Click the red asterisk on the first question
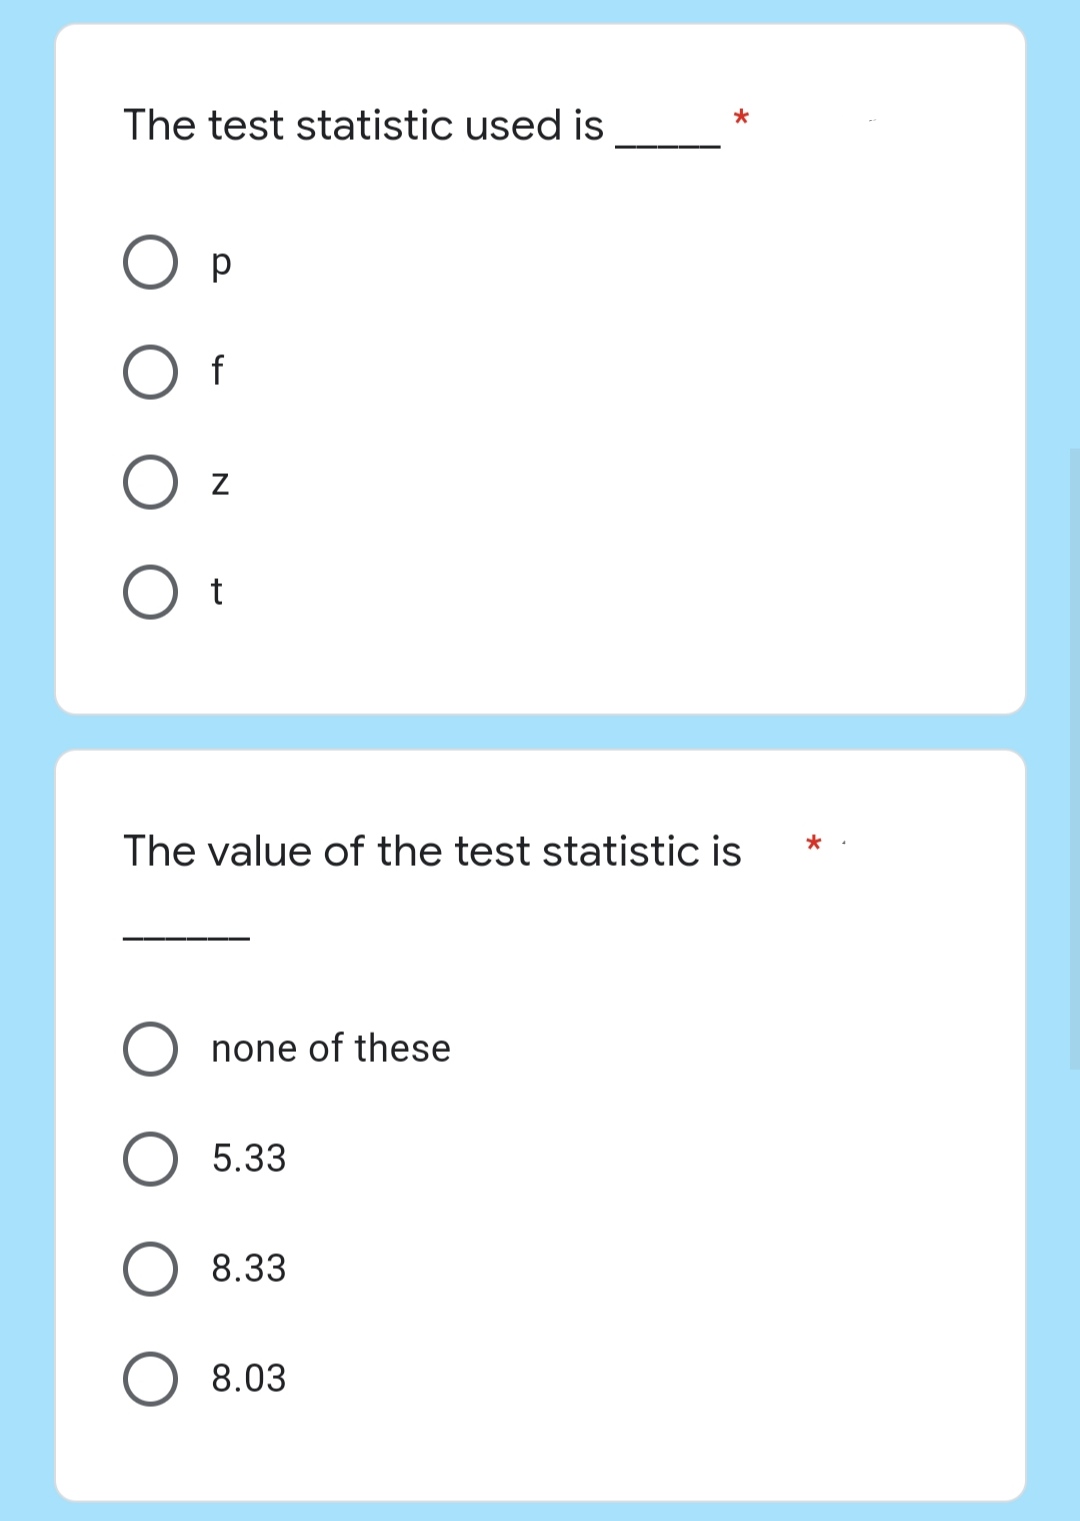1080x1521 pixels. 741,116
